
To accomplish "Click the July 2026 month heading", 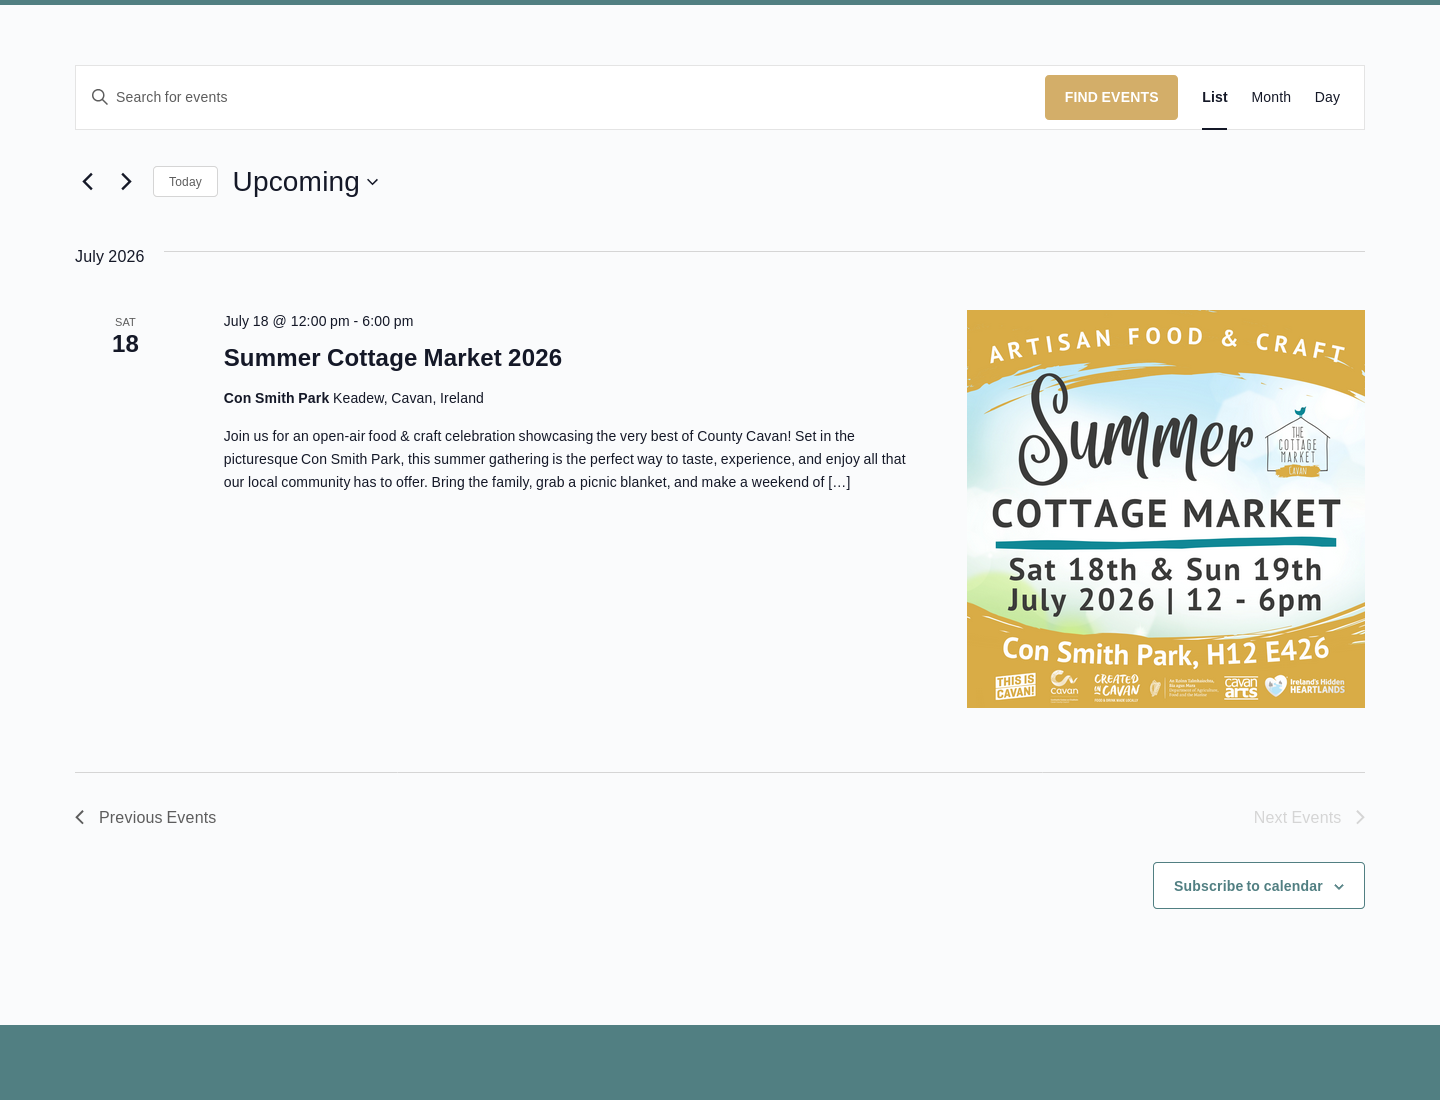I will [109, 257].
